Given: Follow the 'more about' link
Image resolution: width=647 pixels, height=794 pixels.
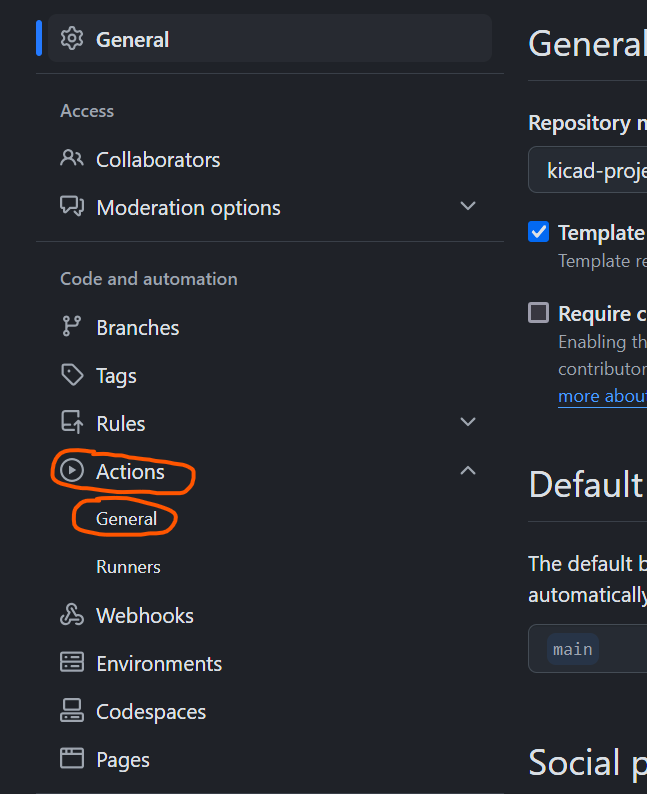Looking at the screenshot, I should coord(602,396).
